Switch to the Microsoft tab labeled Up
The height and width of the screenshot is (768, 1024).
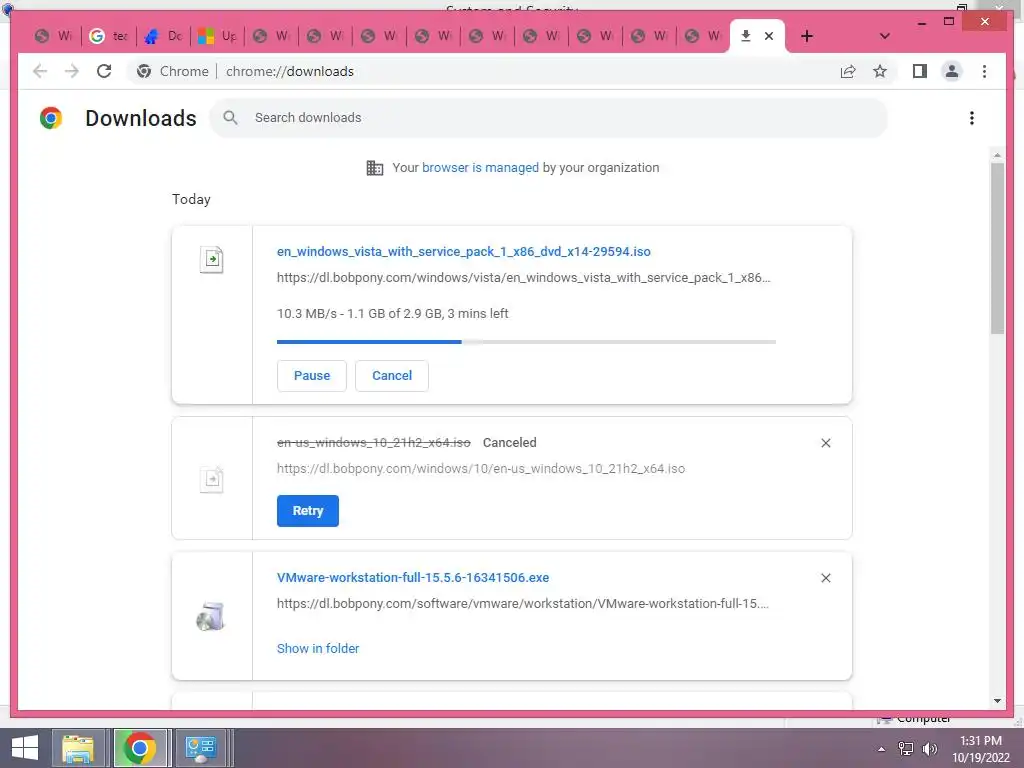click(217, 36)
